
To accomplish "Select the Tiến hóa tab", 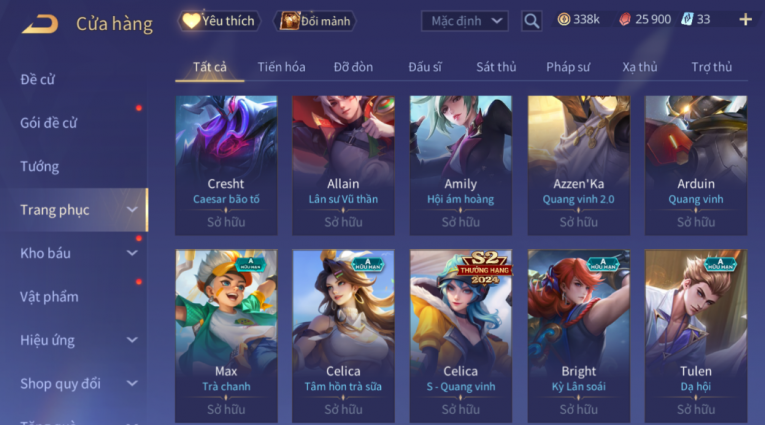I will (282, 67).
